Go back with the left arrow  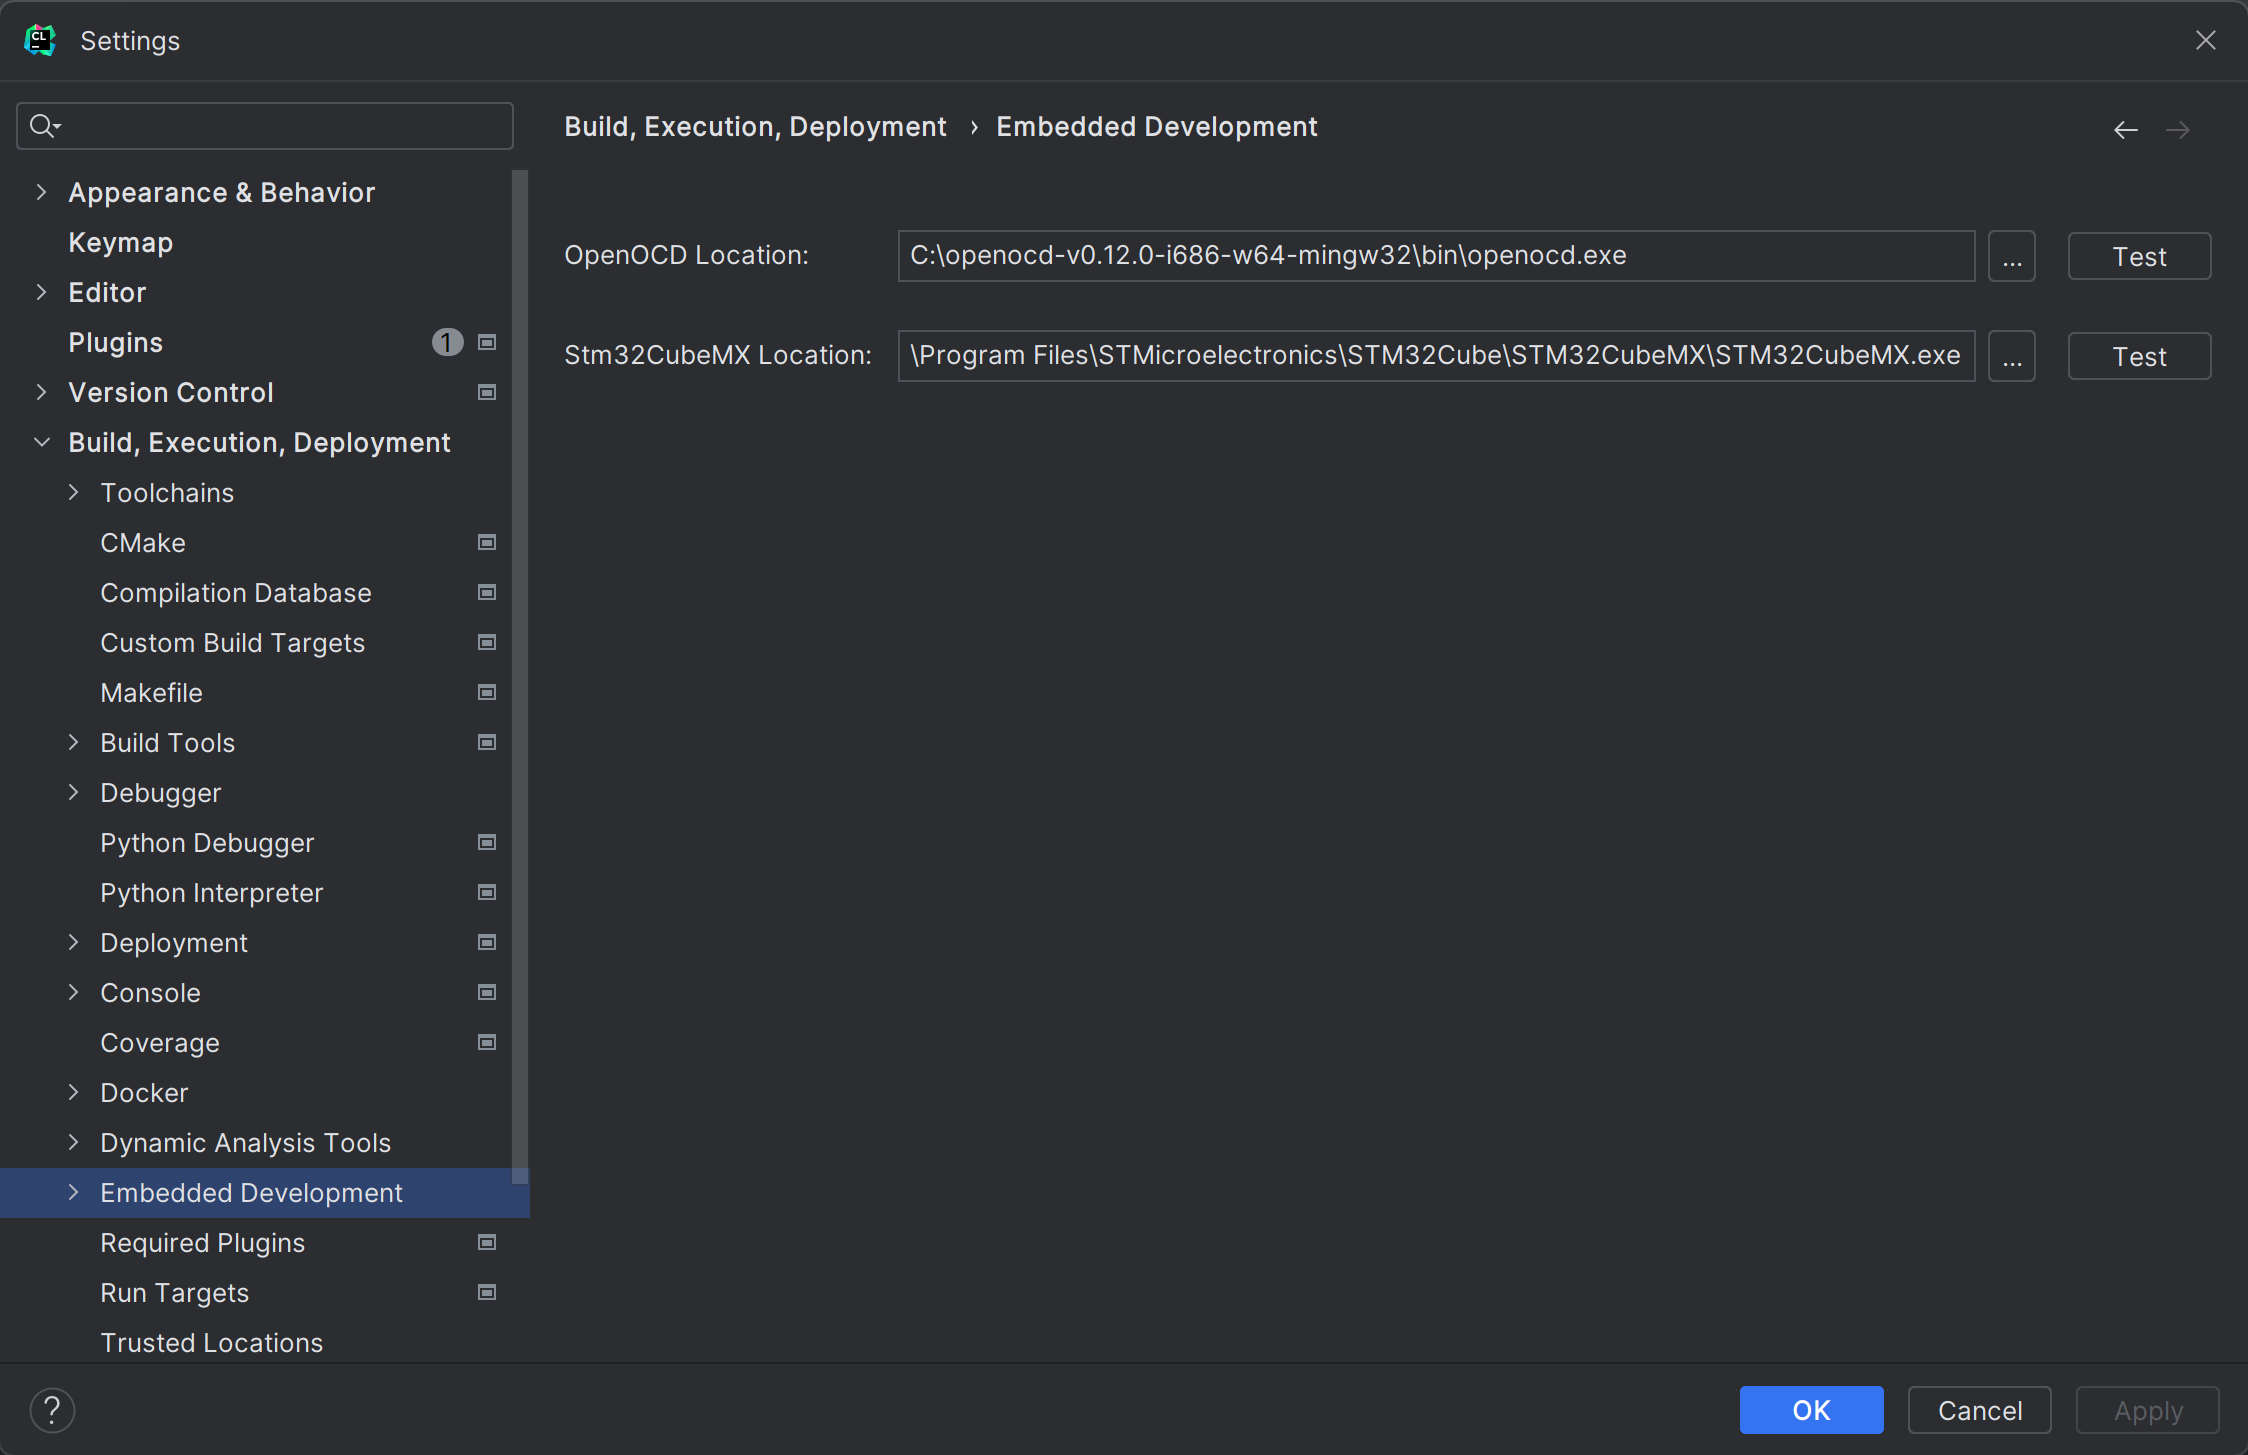(x=2126, y=130)
